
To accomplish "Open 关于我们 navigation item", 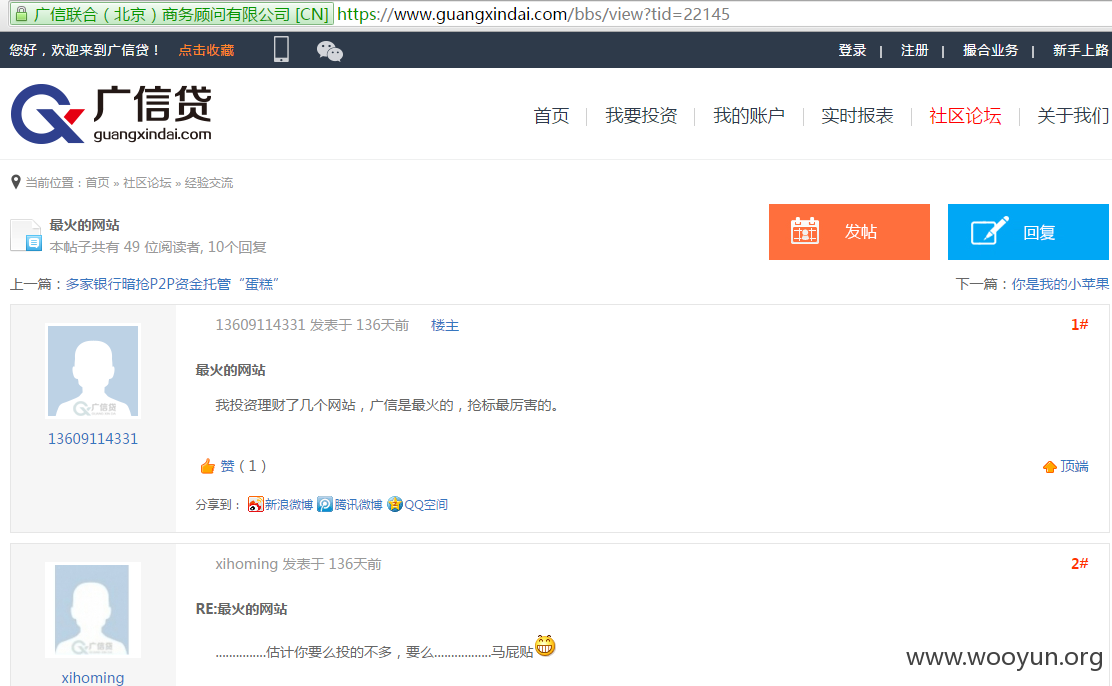I will click(1073, 116).
